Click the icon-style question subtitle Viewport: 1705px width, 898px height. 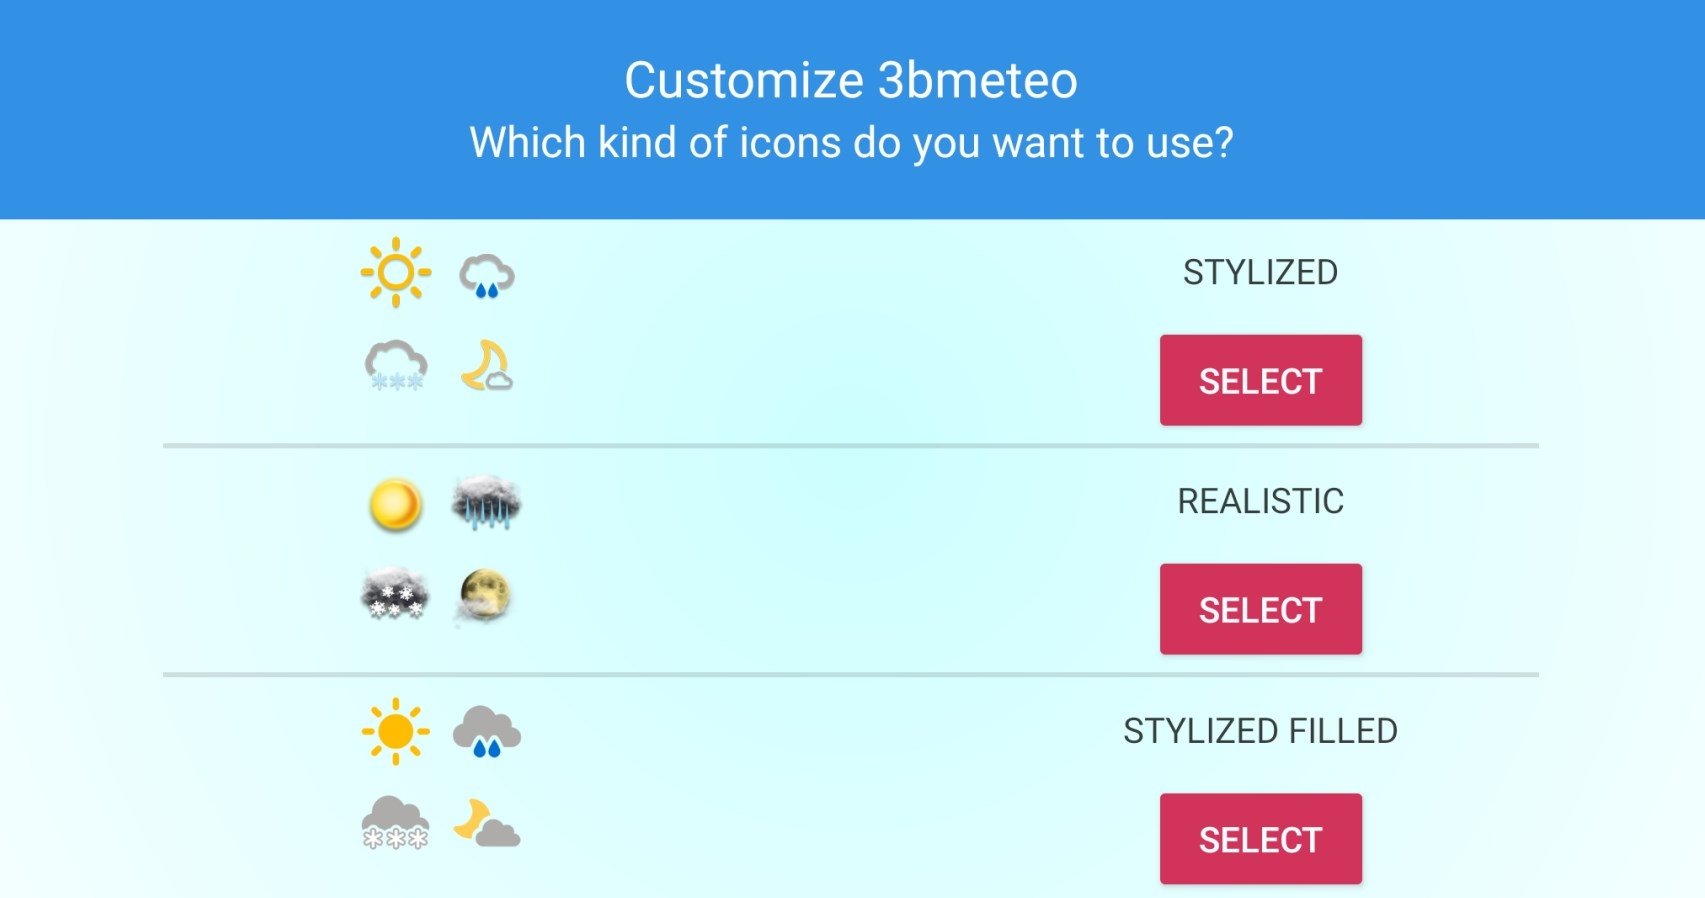click(852, 143)
